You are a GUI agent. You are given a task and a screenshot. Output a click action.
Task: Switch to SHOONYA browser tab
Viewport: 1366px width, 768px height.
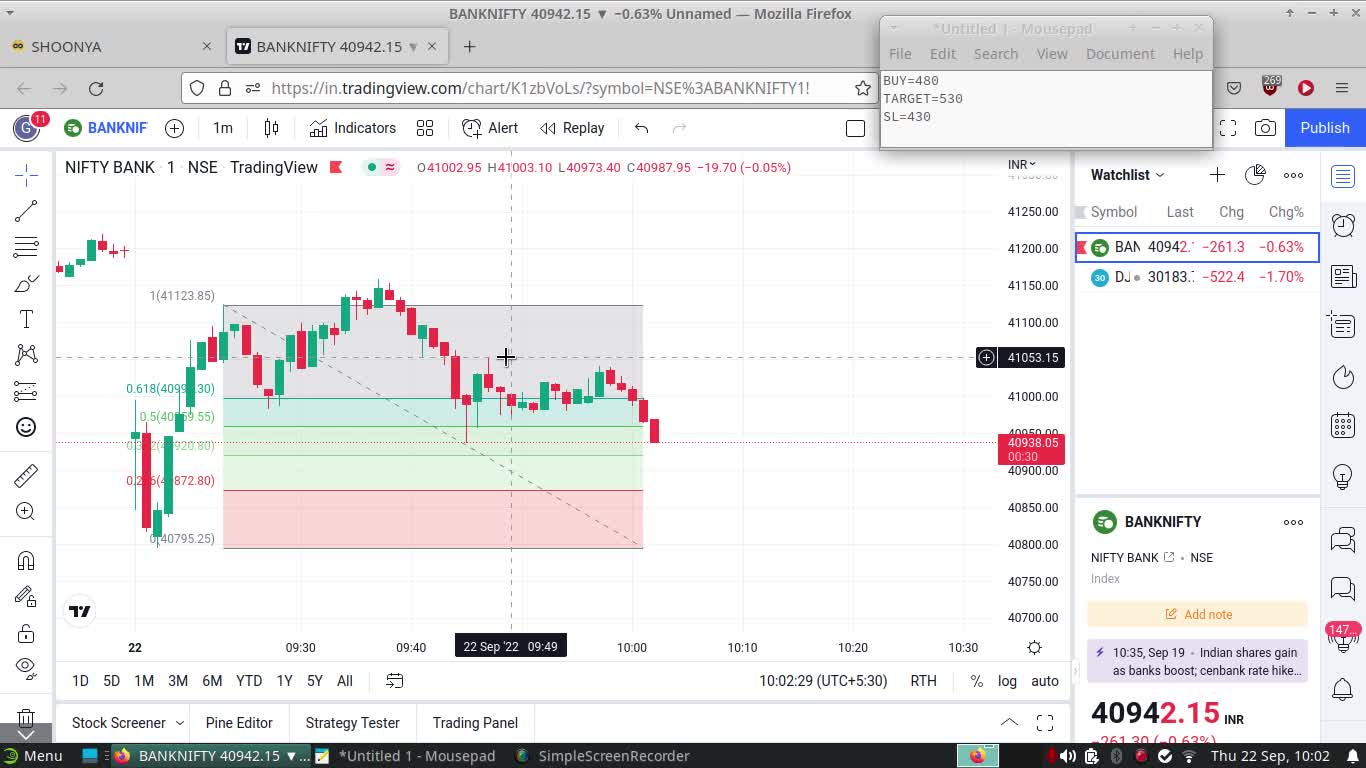pos(110,46)
